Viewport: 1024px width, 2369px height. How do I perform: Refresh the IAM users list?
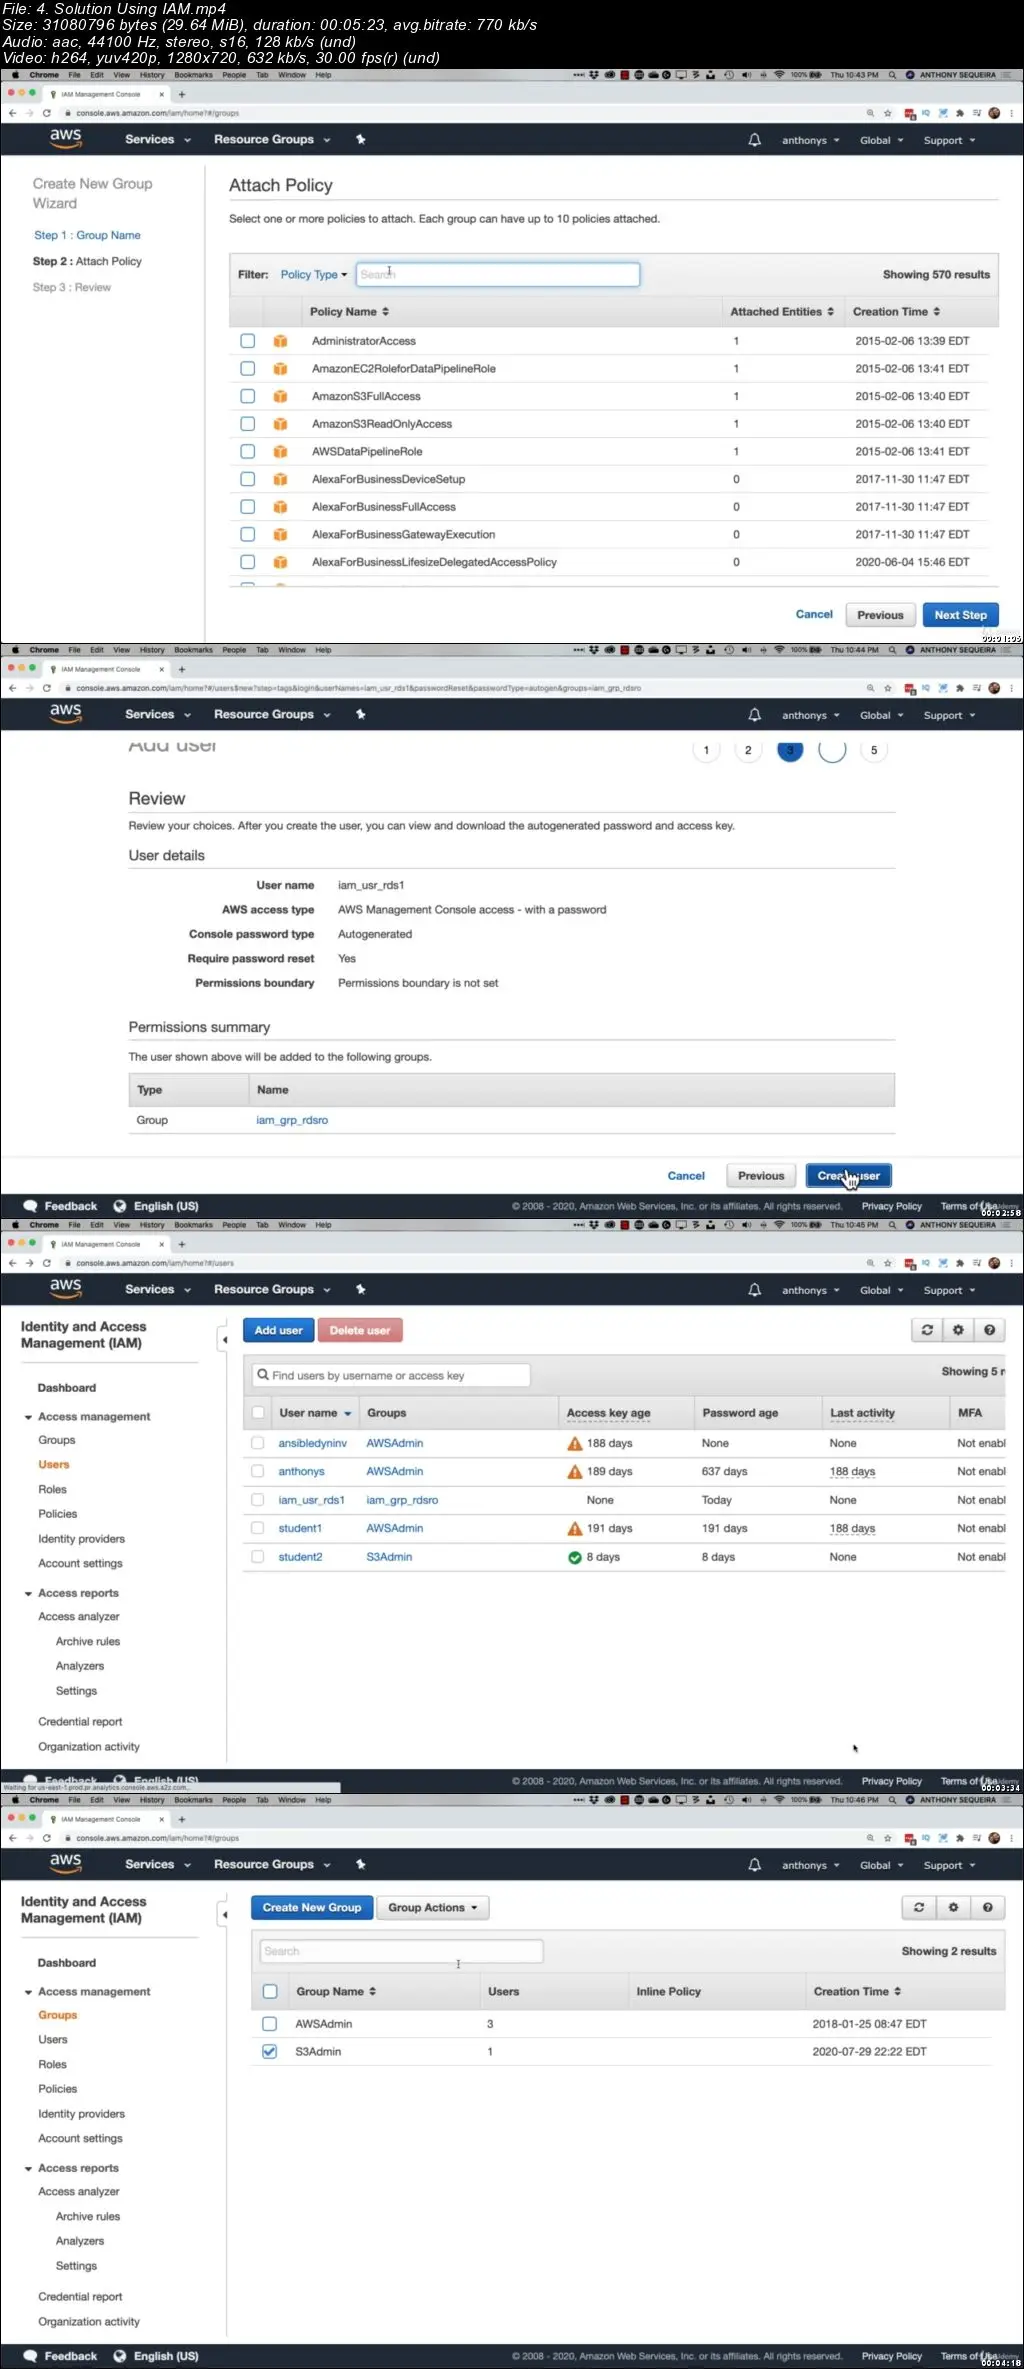(x=927, y=1330)
